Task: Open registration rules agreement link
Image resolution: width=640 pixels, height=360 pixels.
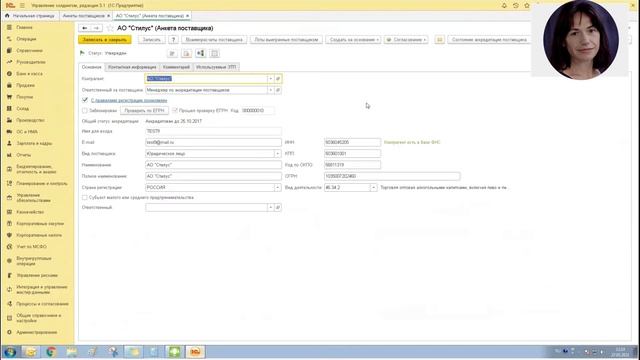Action: click(x=129, y=100)
